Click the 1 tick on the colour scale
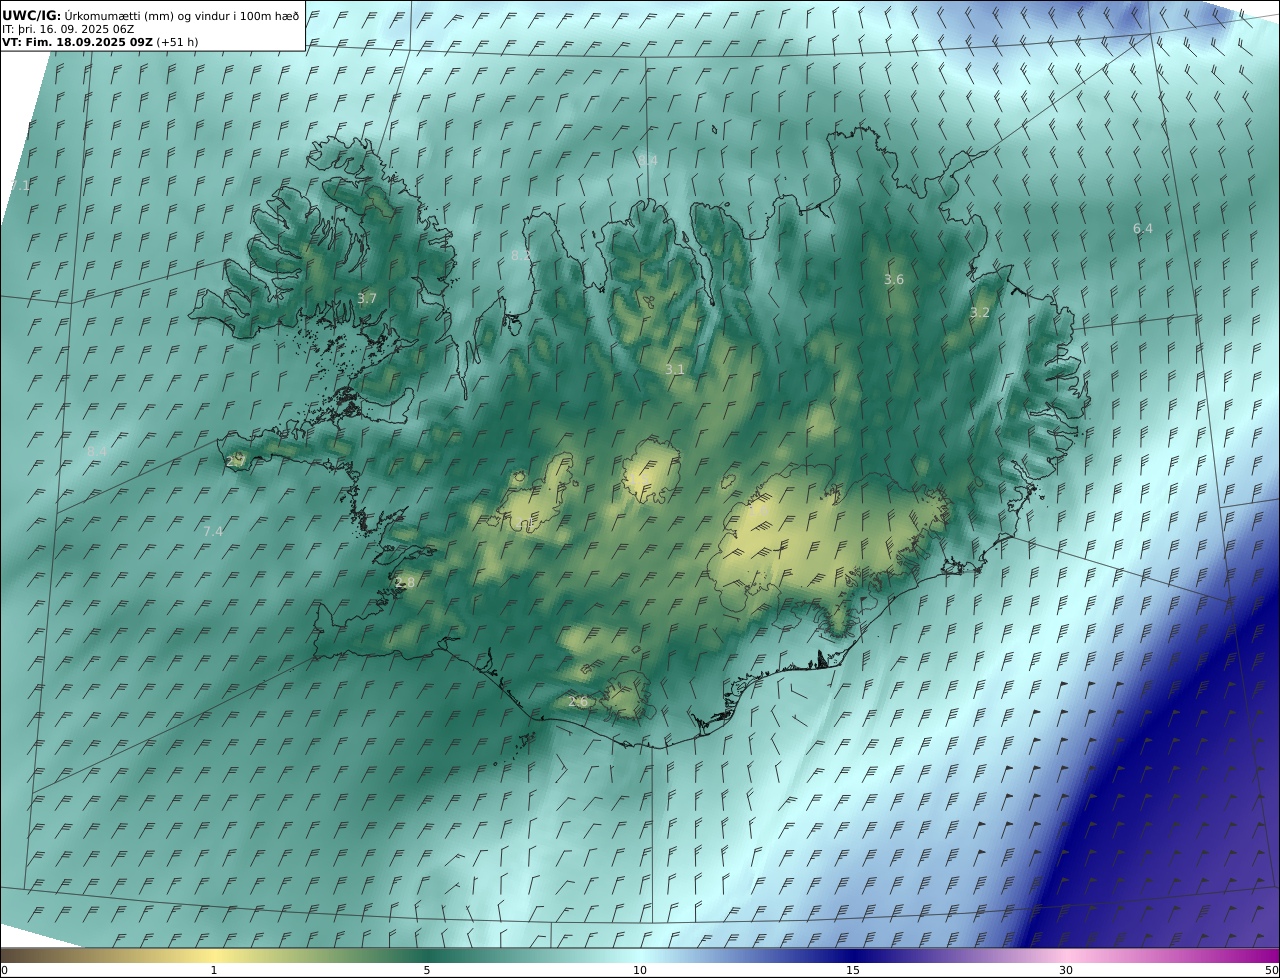The width and height of the screenshot is (1280, 978). pos(214,970)
